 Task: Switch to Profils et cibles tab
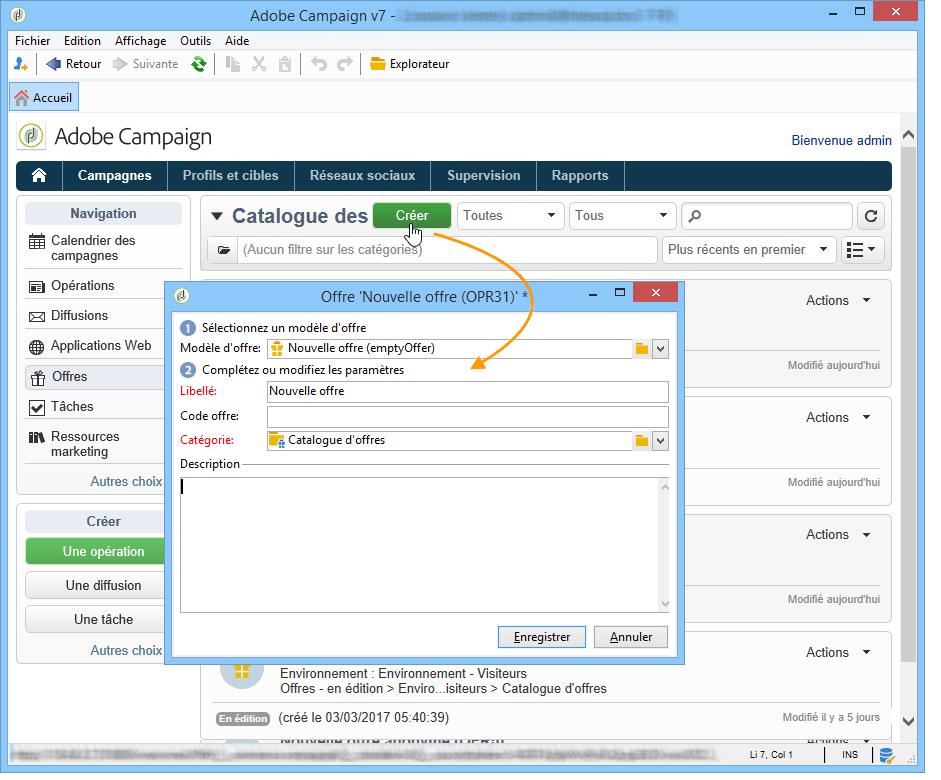pos(230,176)
